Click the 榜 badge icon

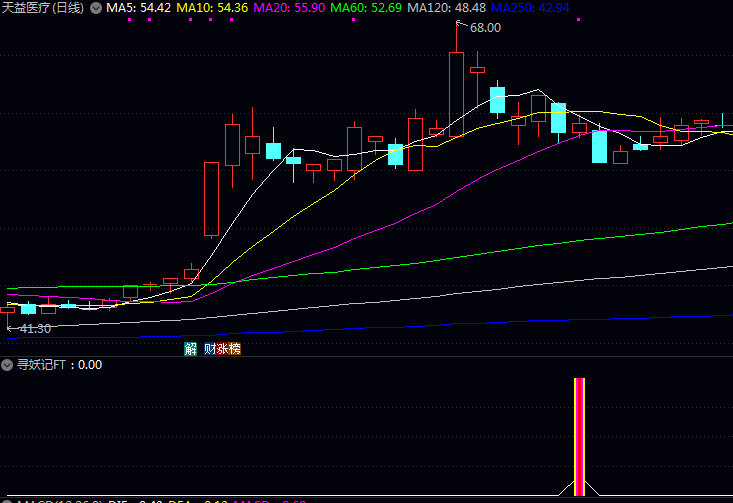point(235,349)
